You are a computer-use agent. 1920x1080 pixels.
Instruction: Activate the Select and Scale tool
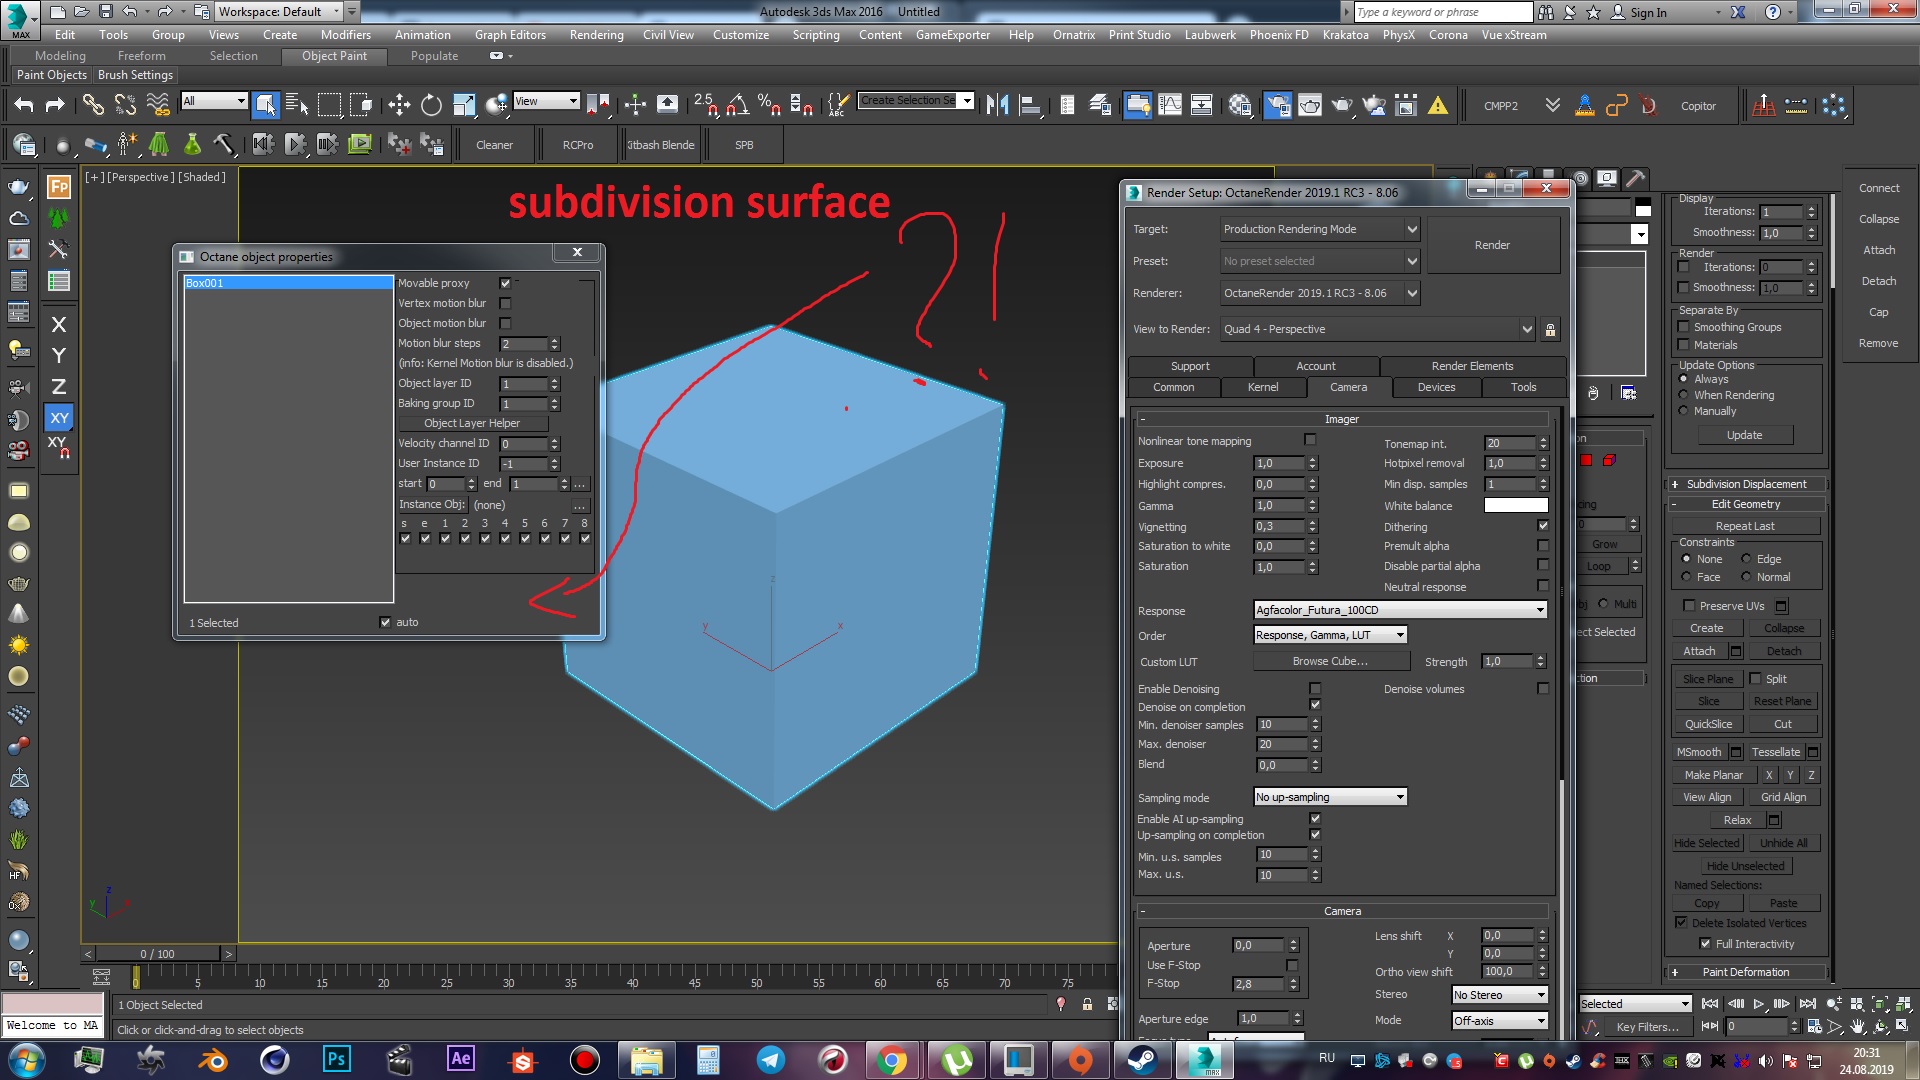point(464,105)
